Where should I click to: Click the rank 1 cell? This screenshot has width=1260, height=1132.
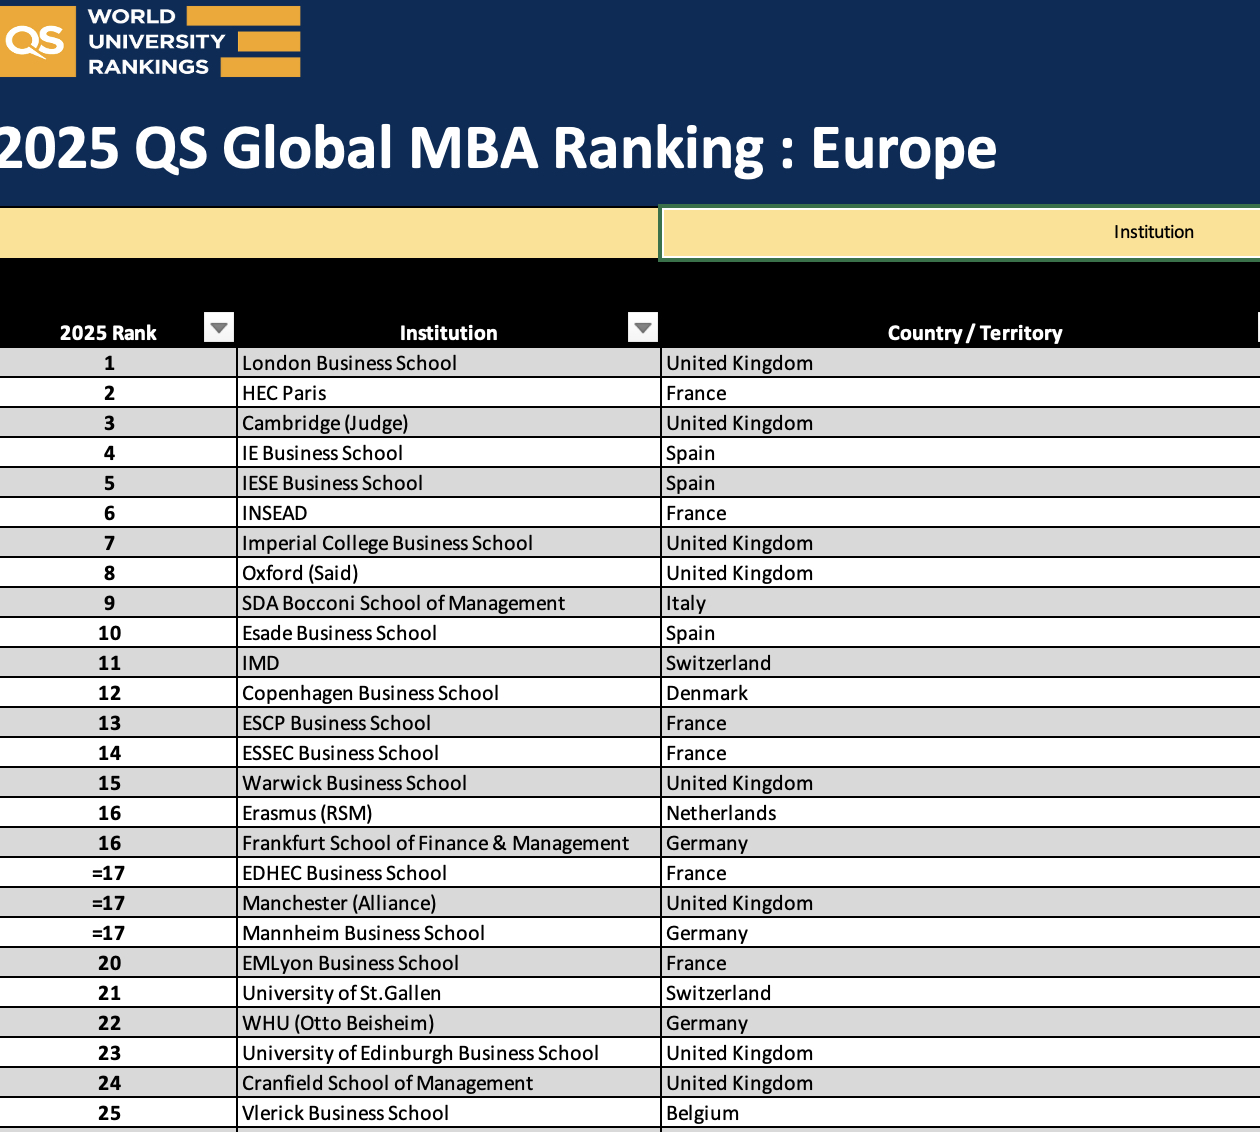coord(110,363)
